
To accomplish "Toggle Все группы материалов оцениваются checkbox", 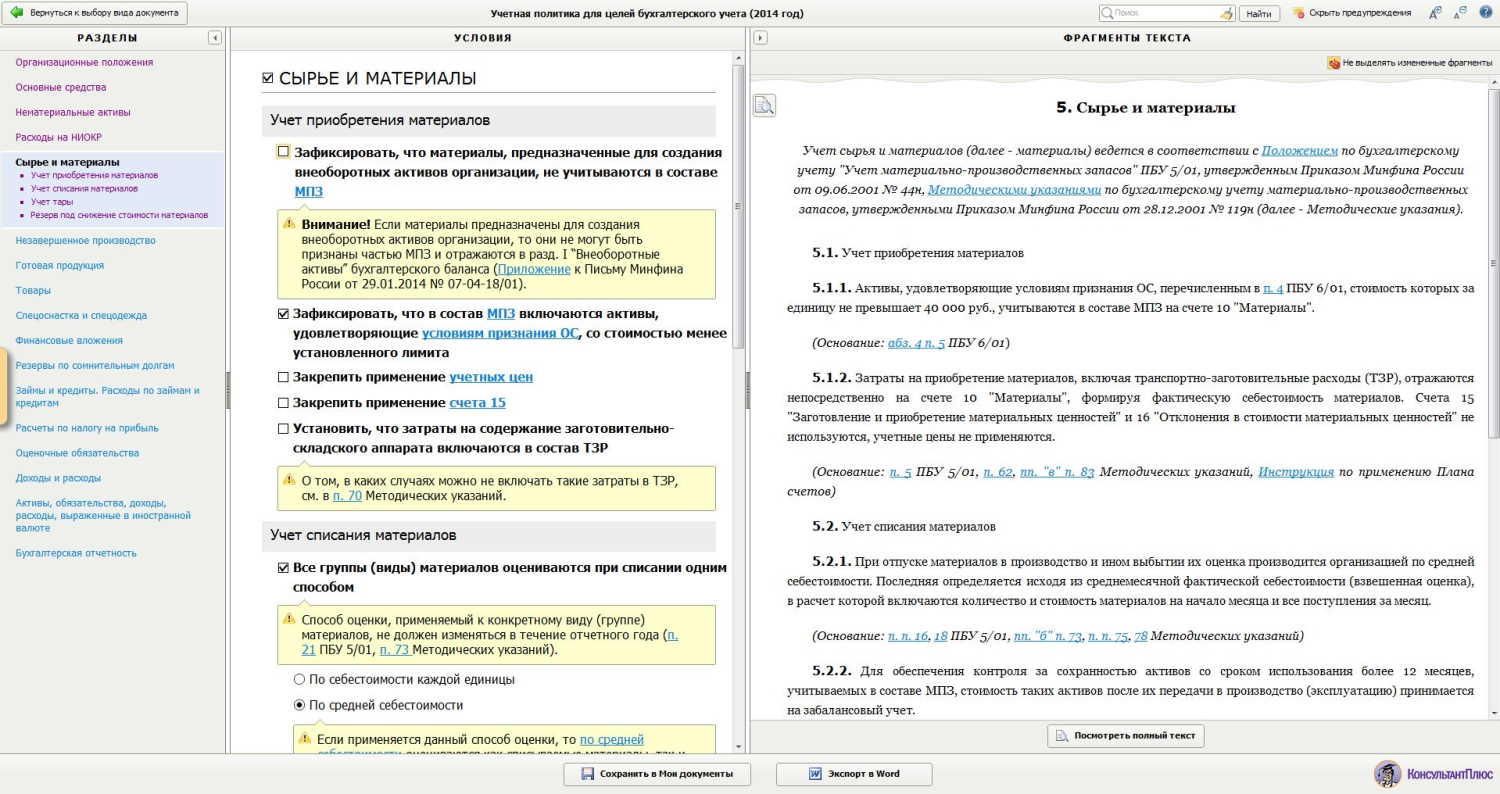I will click(x=283, y=568).
